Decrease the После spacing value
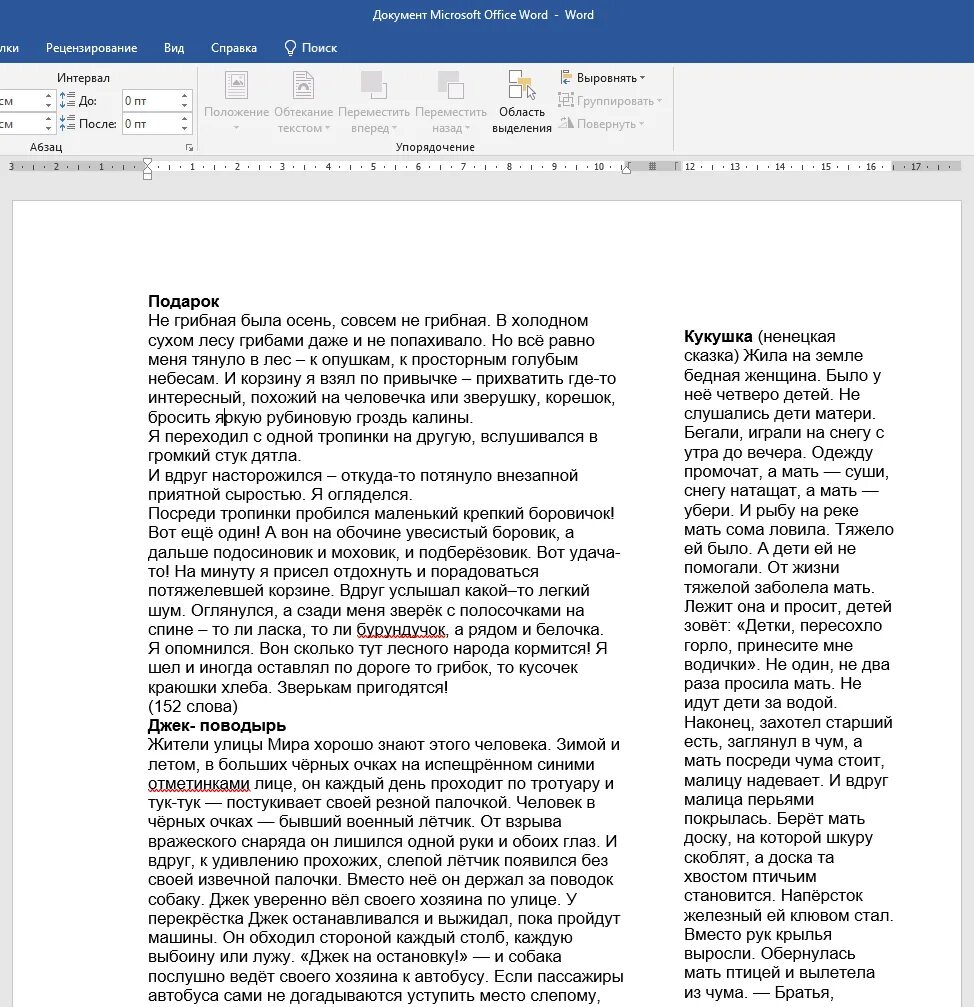 (x=185, y=128)
